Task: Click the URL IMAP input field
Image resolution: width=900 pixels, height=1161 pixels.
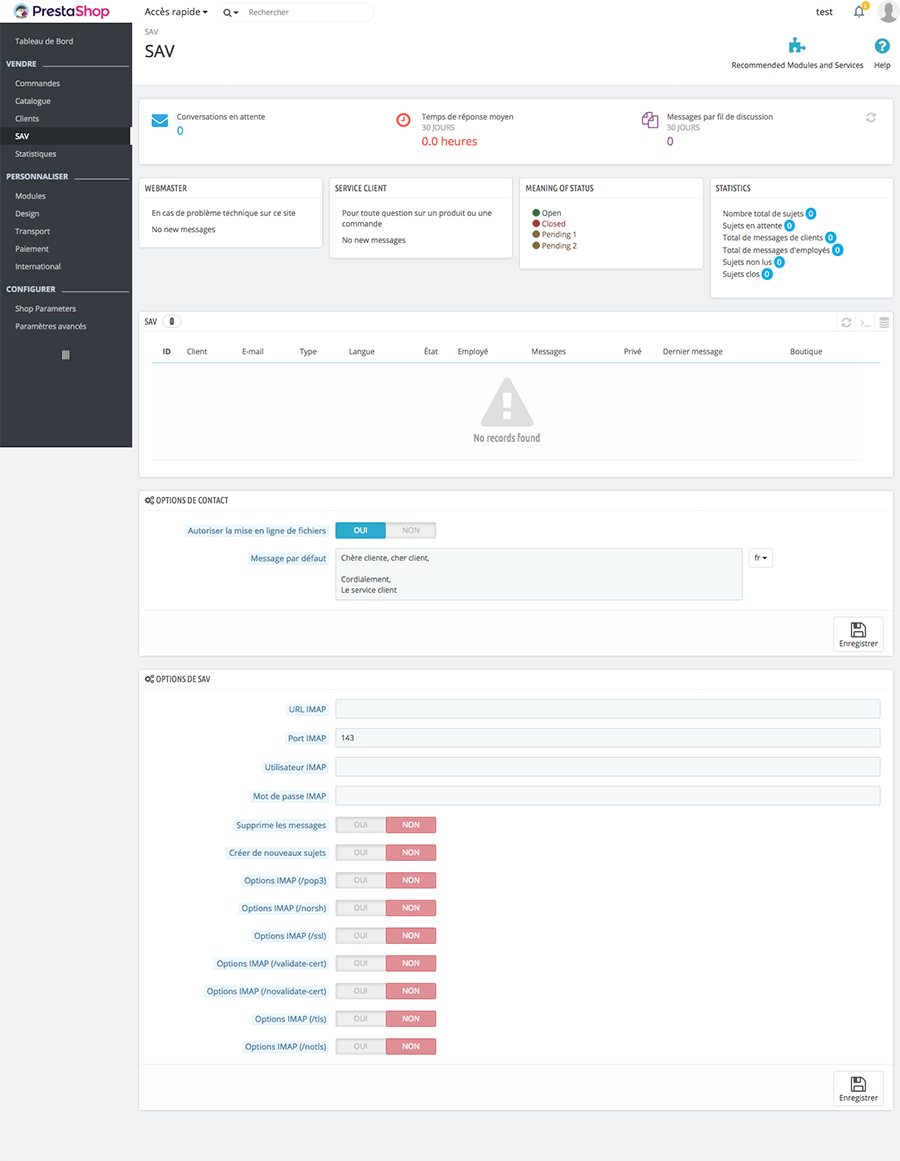Action: (607, 709)
